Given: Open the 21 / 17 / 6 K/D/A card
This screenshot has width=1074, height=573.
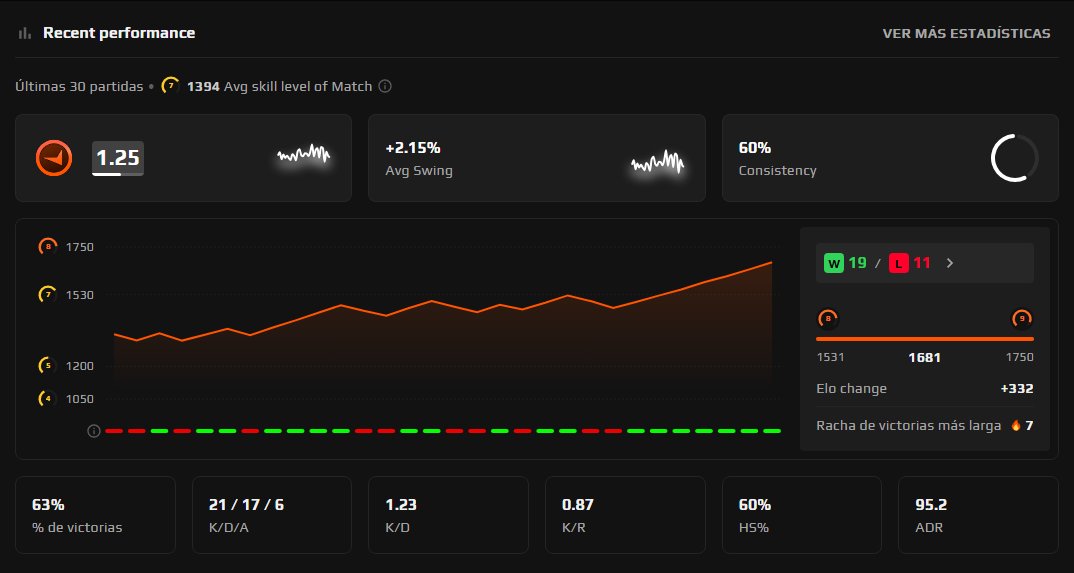Looking at the screenshot, I should [272, 515].
